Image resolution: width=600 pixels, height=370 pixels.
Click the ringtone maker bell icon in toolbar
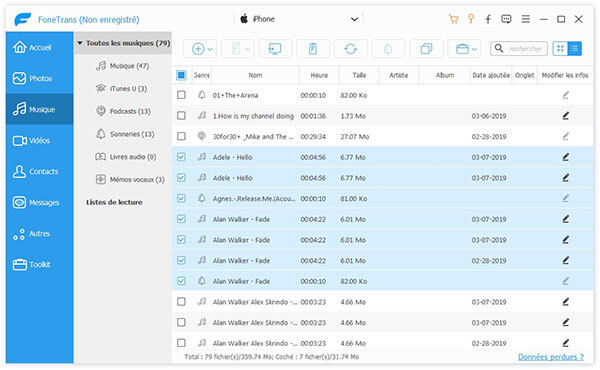pyautogui.click(x=388, y=49)
